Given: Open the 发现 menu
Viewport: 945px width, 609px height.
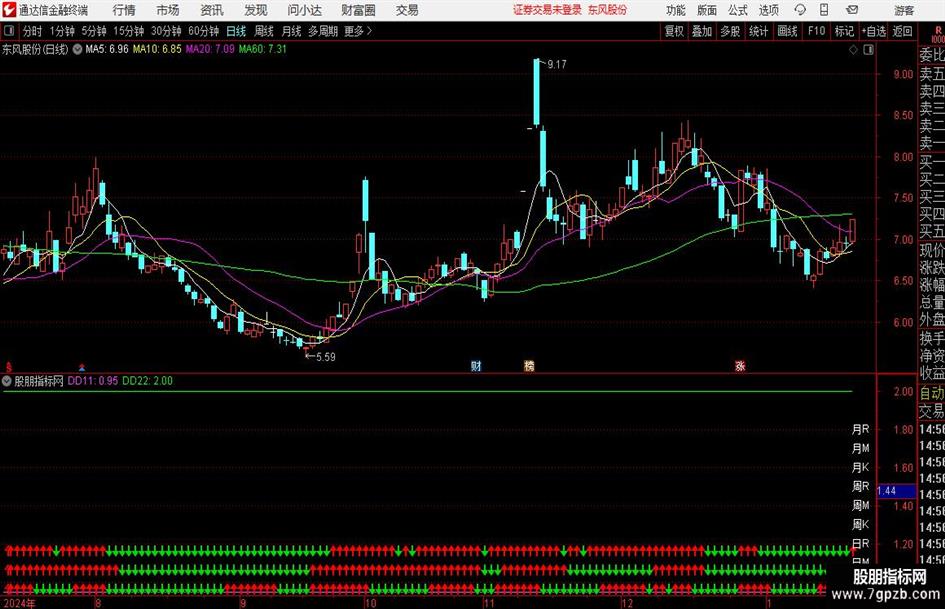Looking at the screenshot, I should (x=256, y=10).
